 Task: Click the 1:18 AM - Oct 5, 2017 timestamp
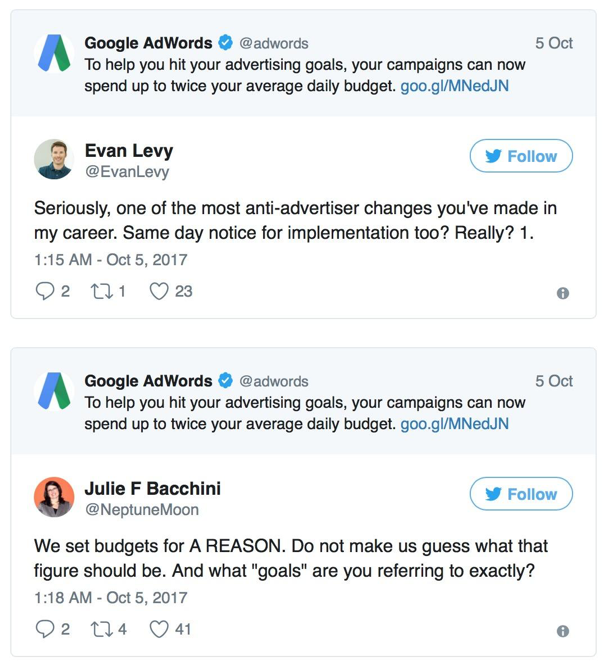tap(111, 598)
